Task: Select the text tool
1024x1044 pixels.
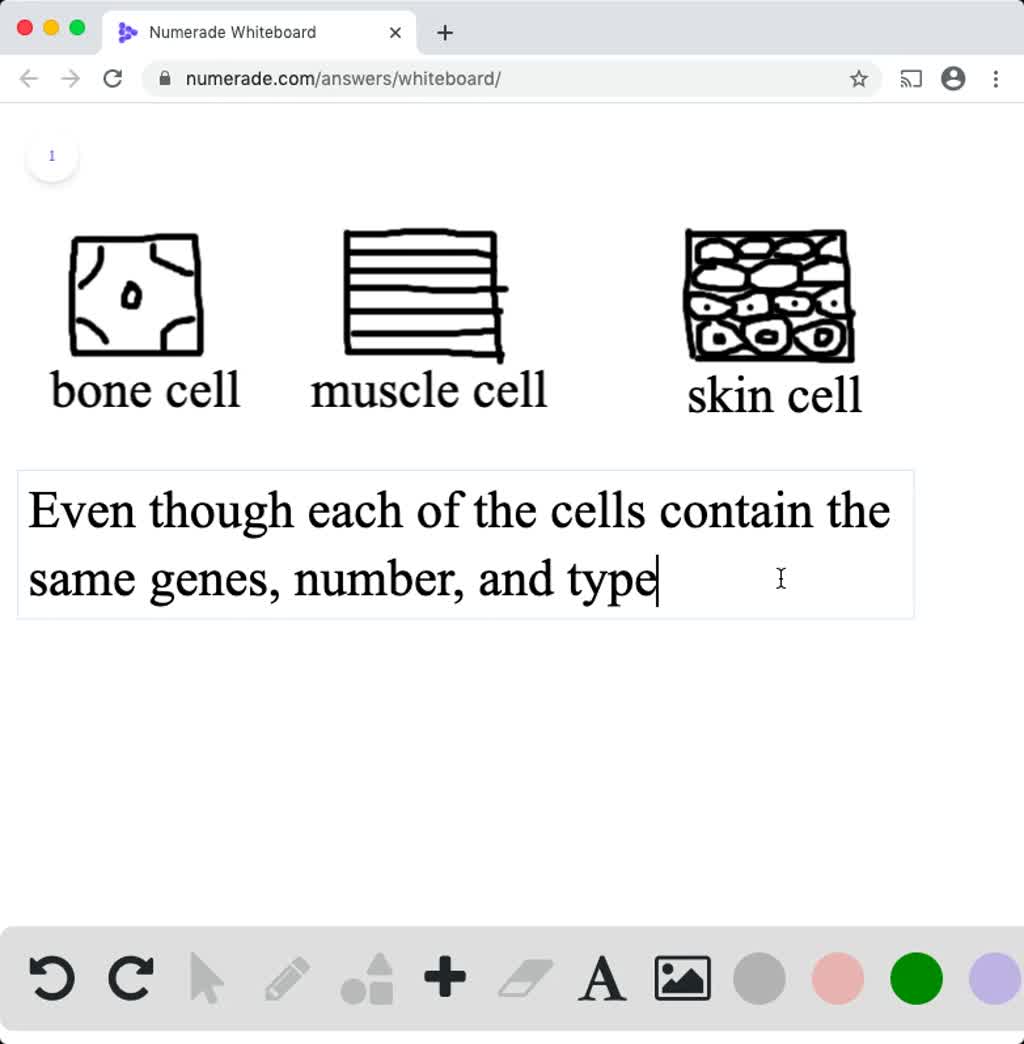Action: 603,979
